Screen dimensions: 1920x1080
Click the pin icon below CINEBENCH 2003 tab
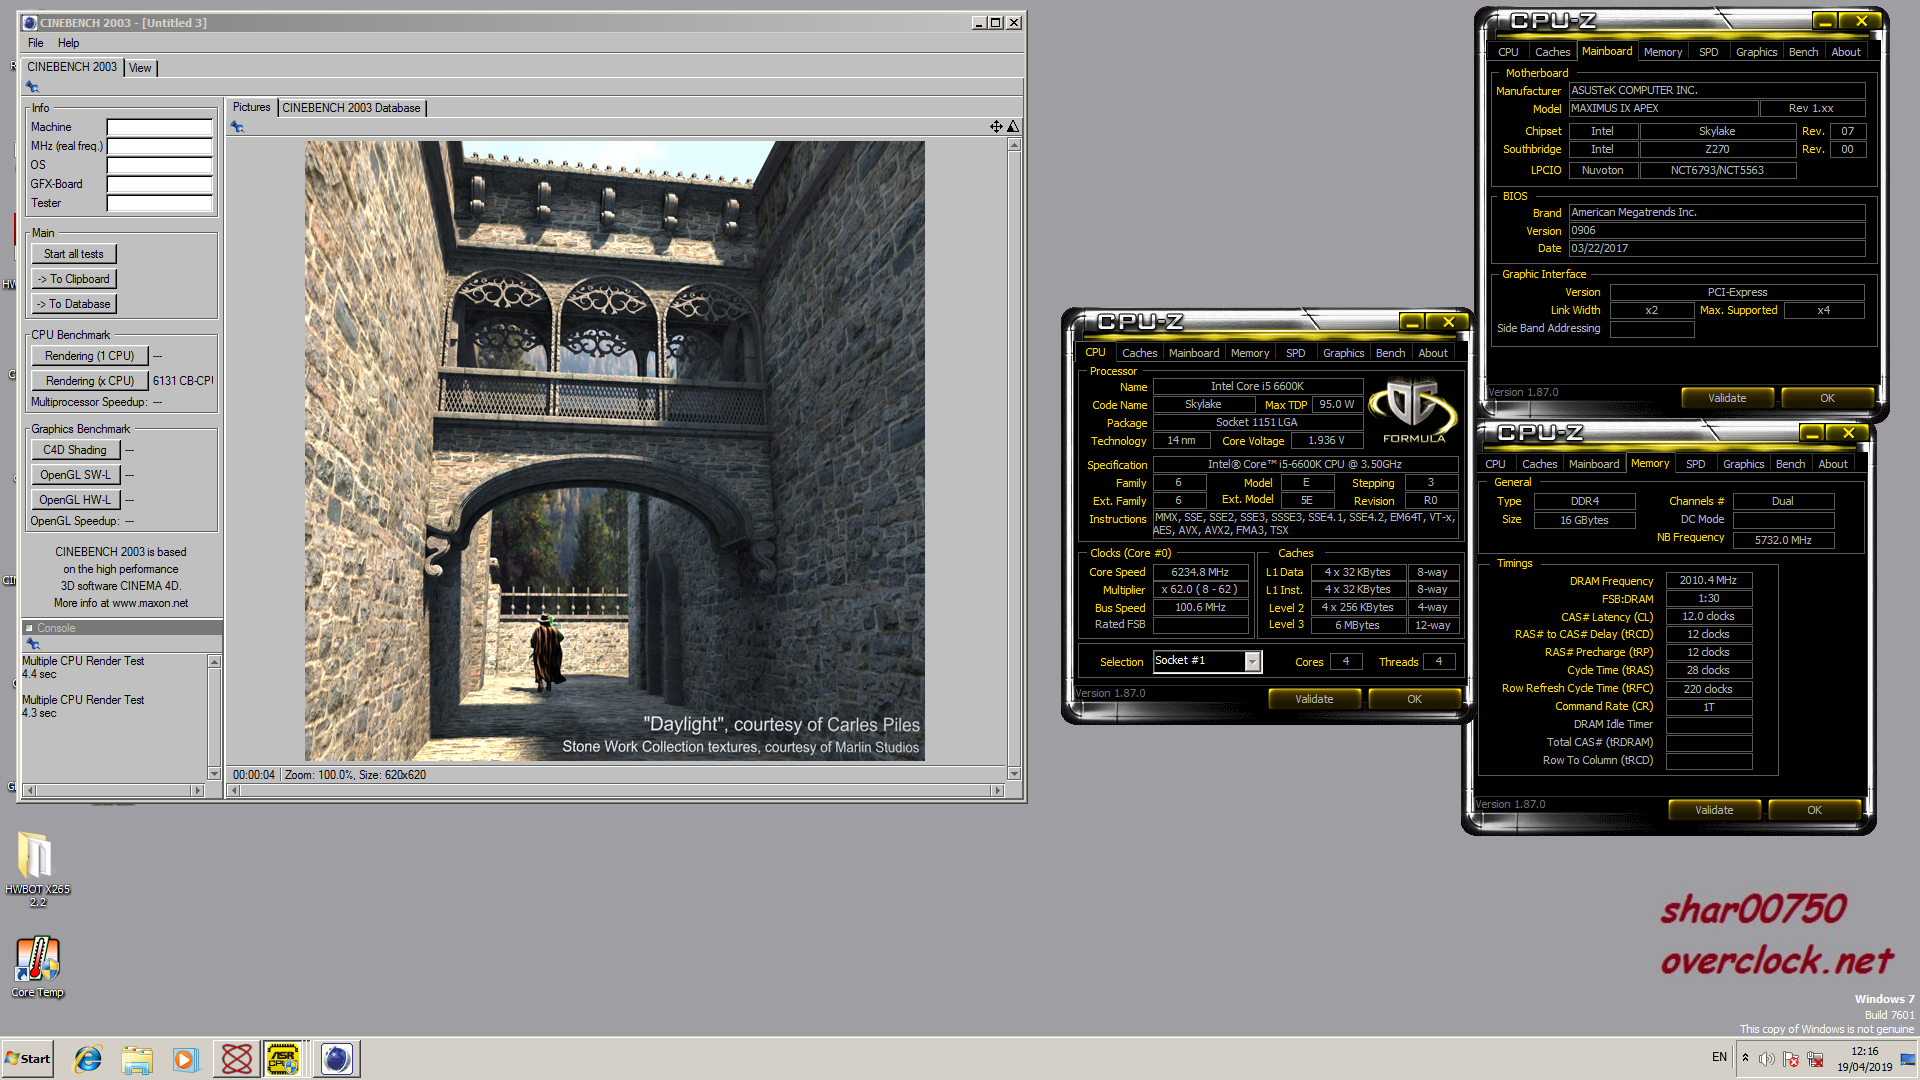point(32,87)
